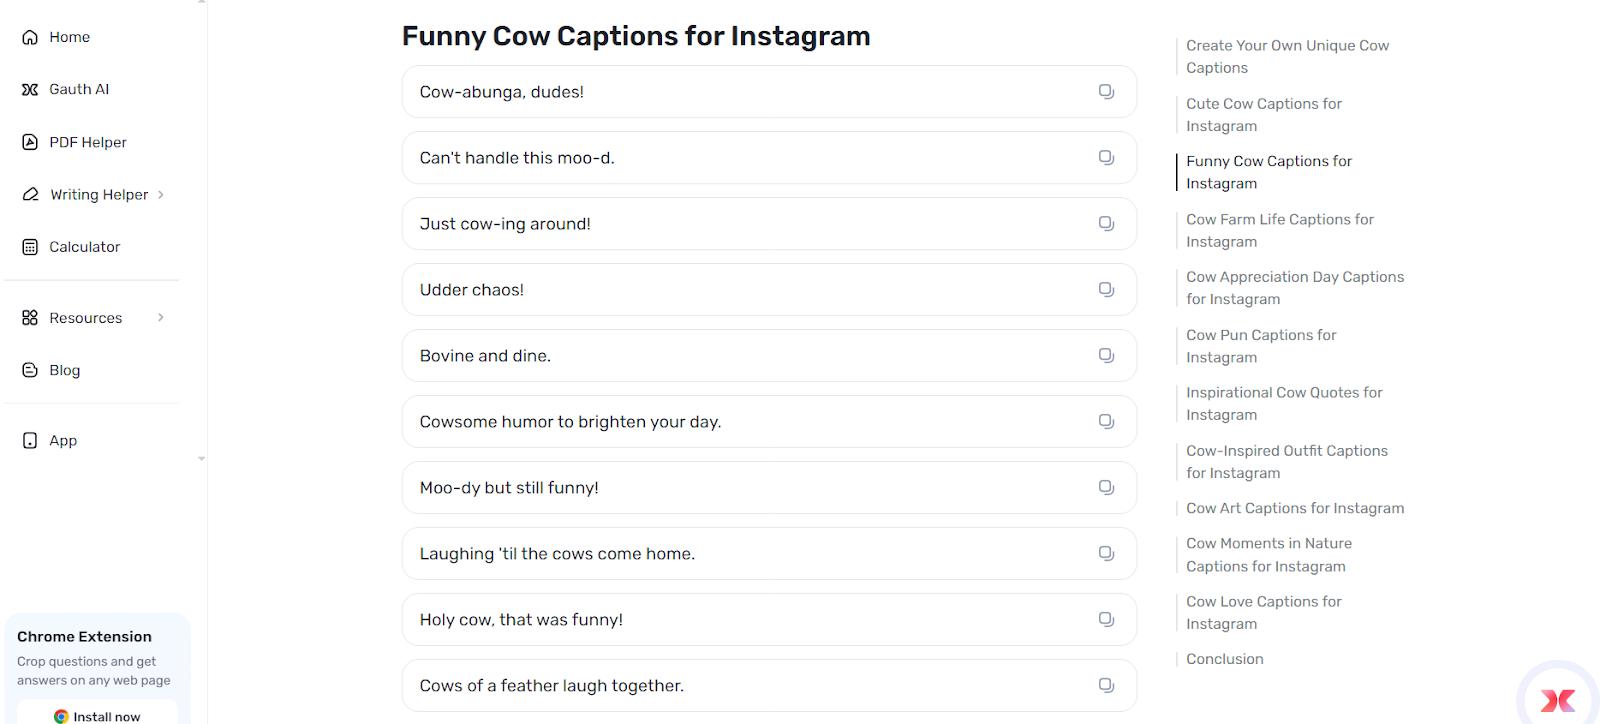Click the Resources grid icon
The height and width of the screenshot is (724, 1600).
pyautogui.click(x=30, y=317)
